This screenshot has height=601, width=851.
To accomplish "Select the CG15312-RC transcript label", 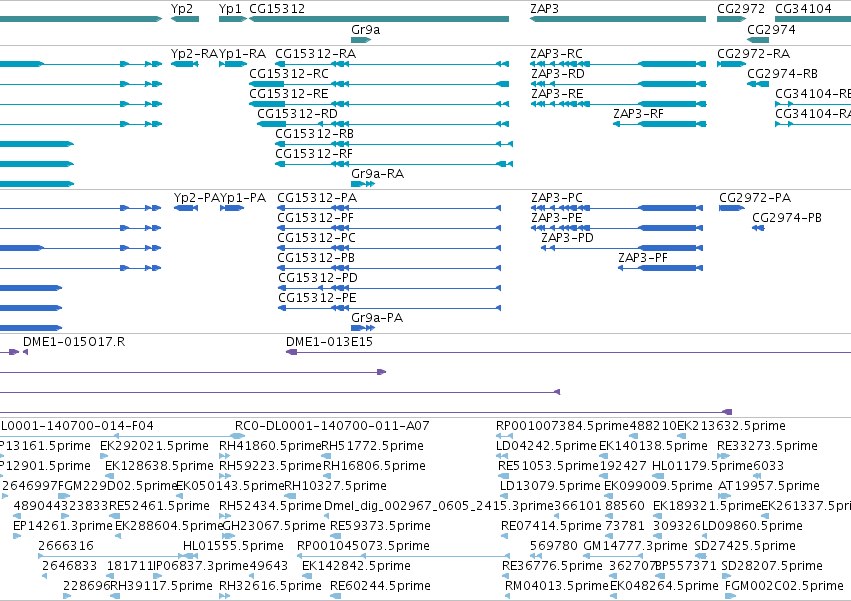I will (x=289, y=74).
